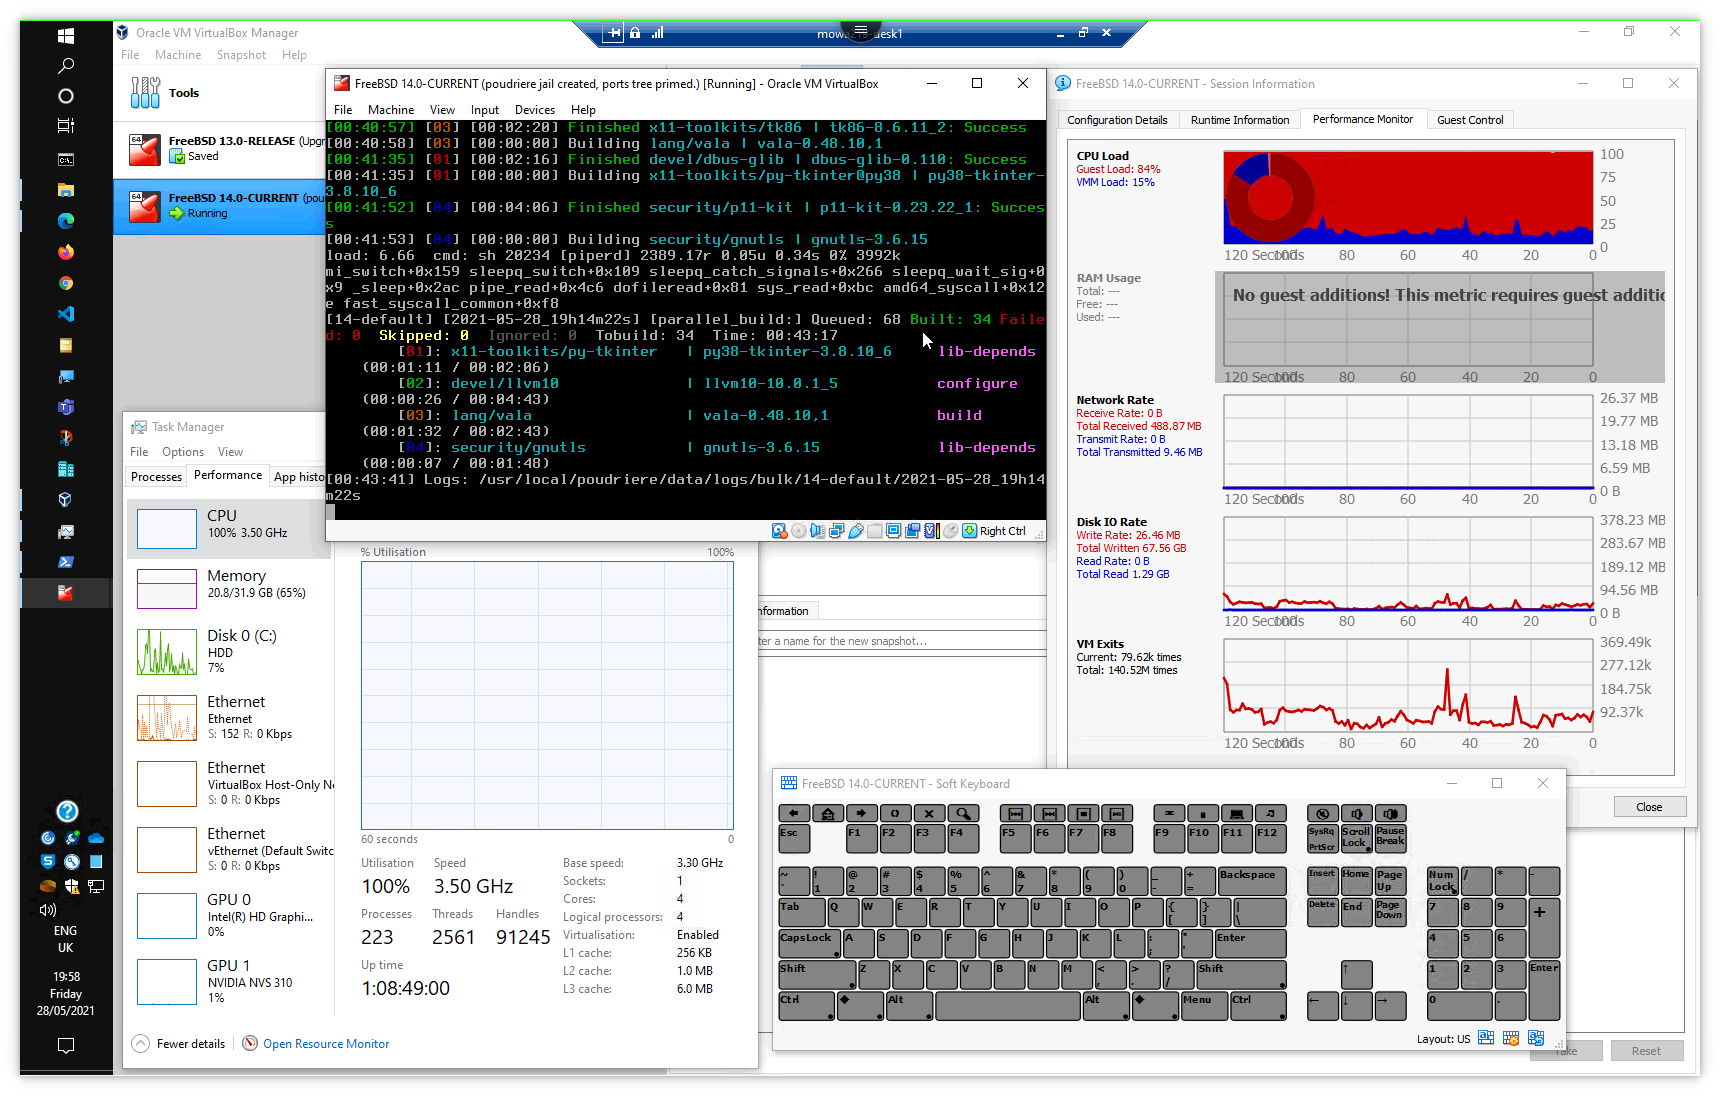Toggle left Alt key on Soft Keyboard
Screen dimensions: 1720x1096
point(908,1006)
